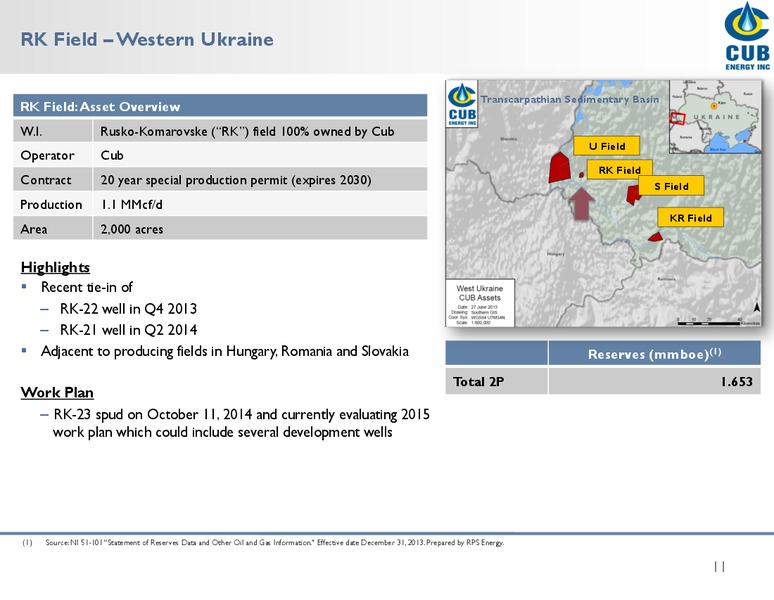The width and height of the screenshot is (774, 600).
Task: Click the "KR Field" yellow map label
Action: click(691, 218)
